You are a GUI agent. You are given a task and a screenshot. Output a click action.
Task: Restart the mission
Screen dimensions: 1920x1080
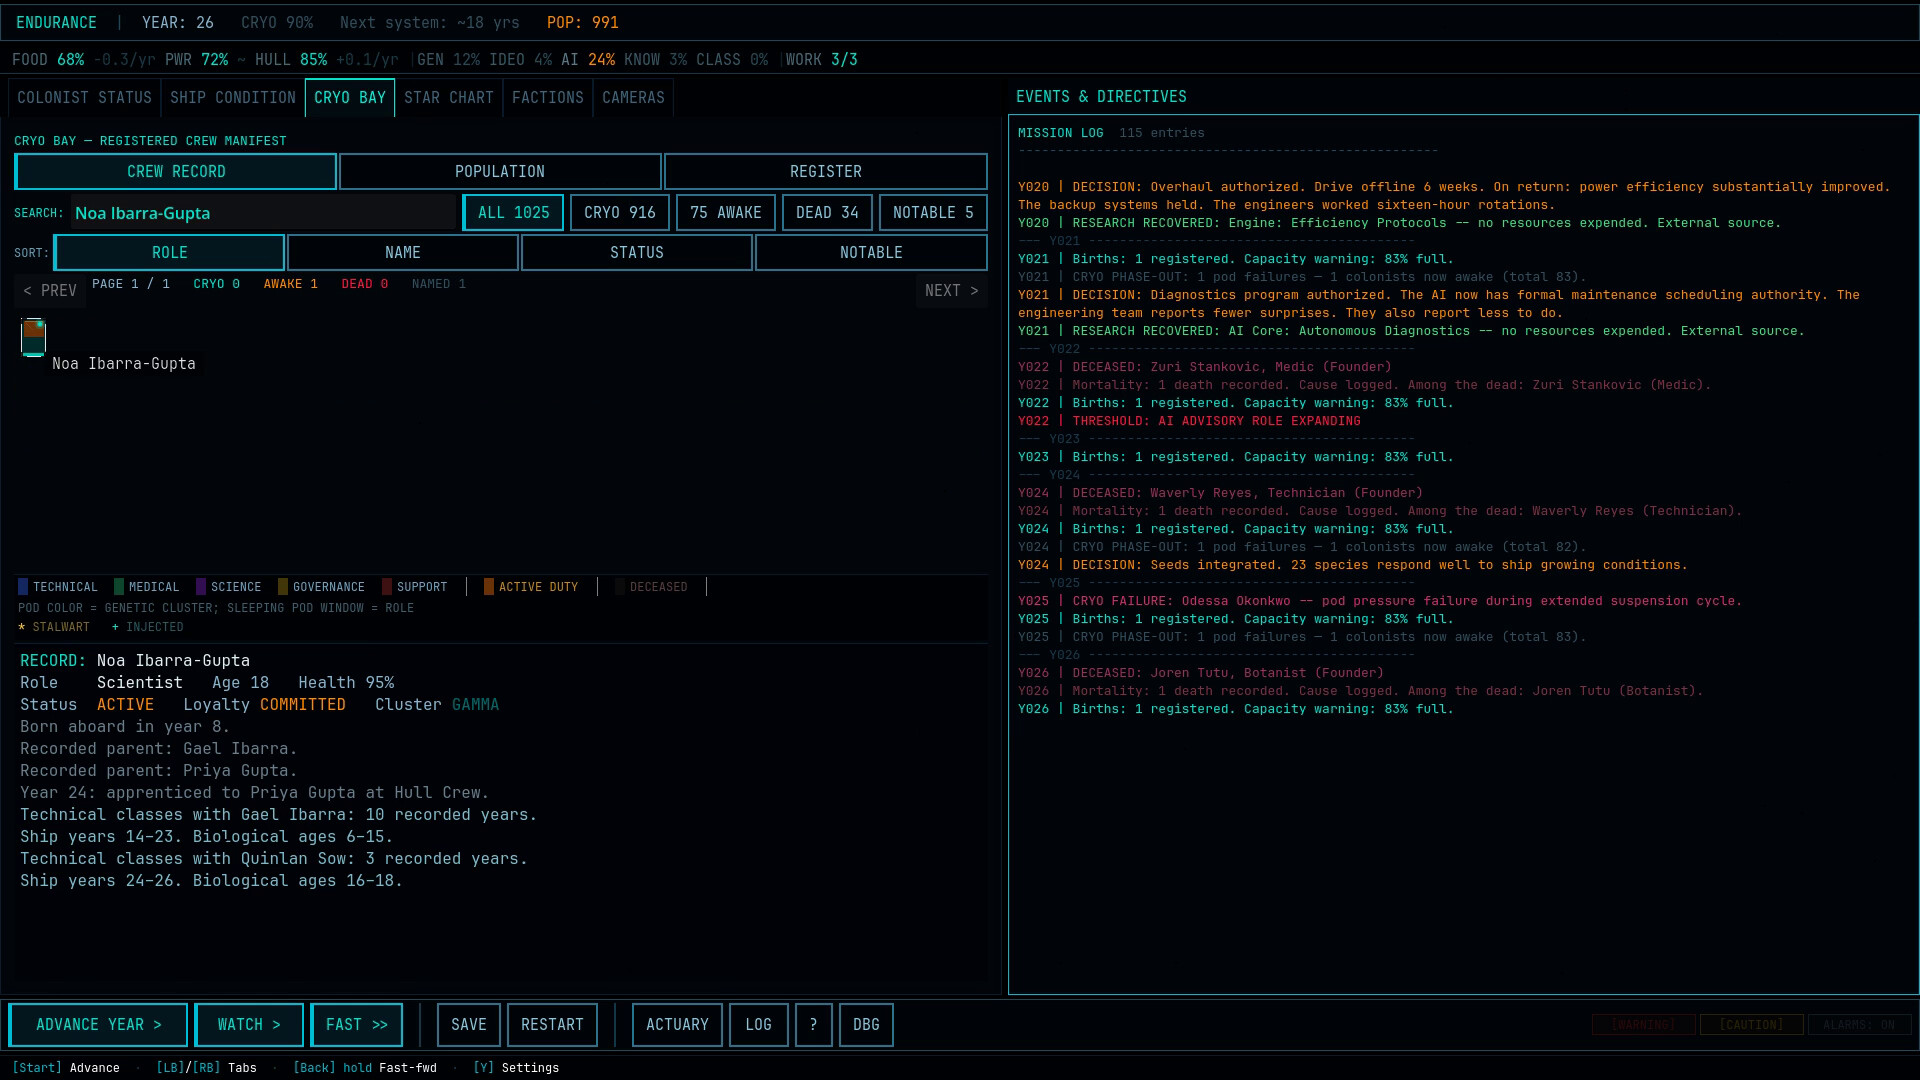pyautogui.click(x=552, y=1025)
